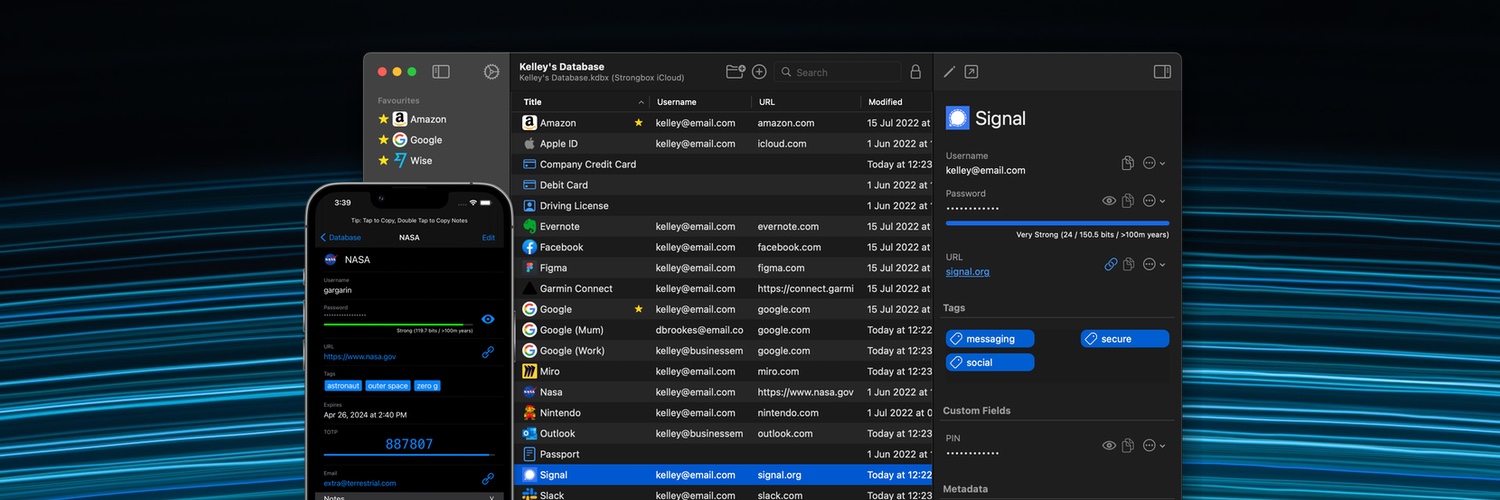This screenshot has width=1500, height=500.
Task: Open https://www.nasa.gov link on phone
Action: pyautogui.click(x=360, y=356)
